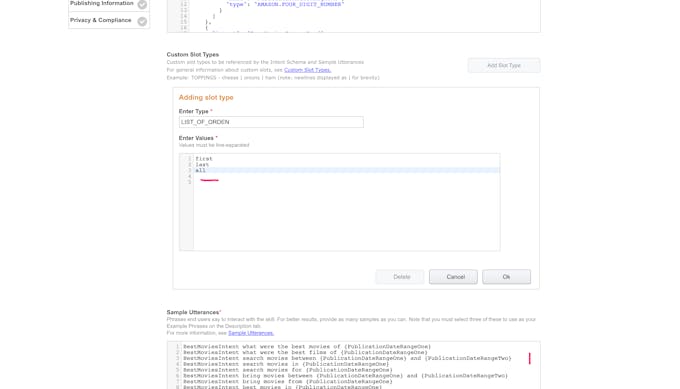Click the 'bring movies from' utterance line
This screenshot has width=680, height=389.
pos(288,382)
